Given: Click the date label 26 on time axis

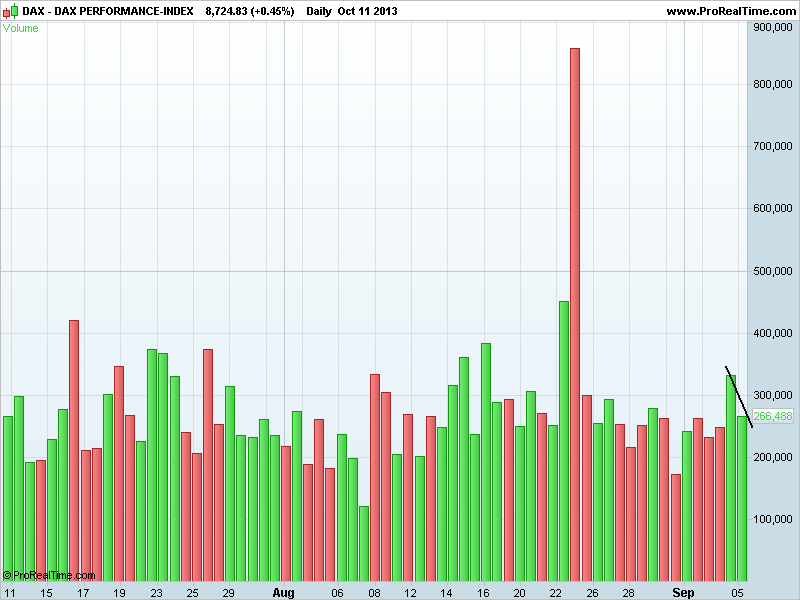Looking at the screenshot, I should [x=592, y=593].
